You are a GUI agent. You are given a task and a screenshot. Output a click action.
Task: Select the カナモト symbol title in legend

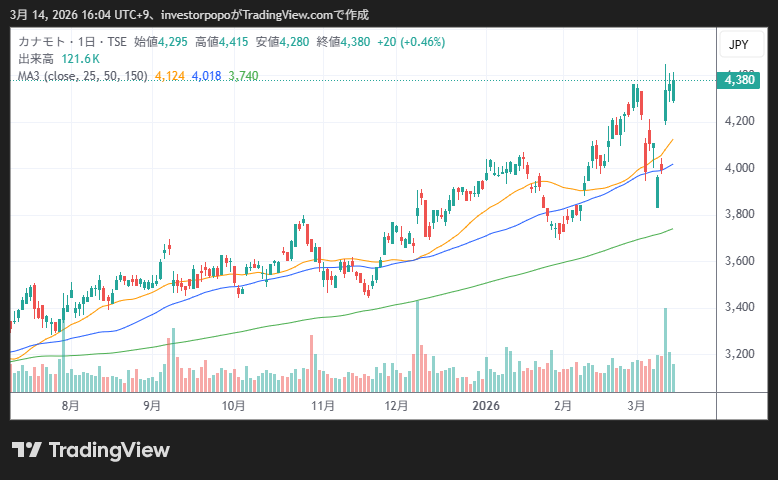(x=43, y=42)
